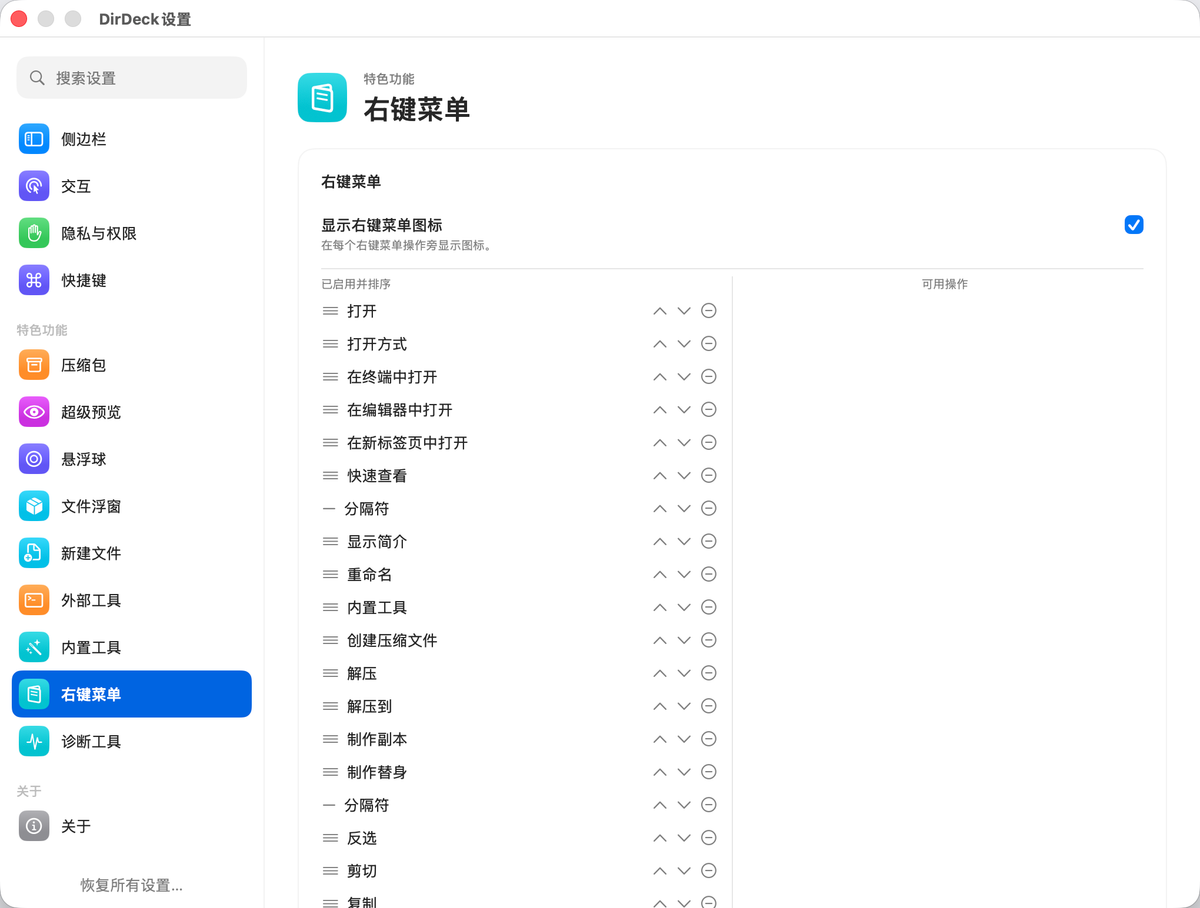Move 在编辑器中打开 up with chevron

(659, 410)
